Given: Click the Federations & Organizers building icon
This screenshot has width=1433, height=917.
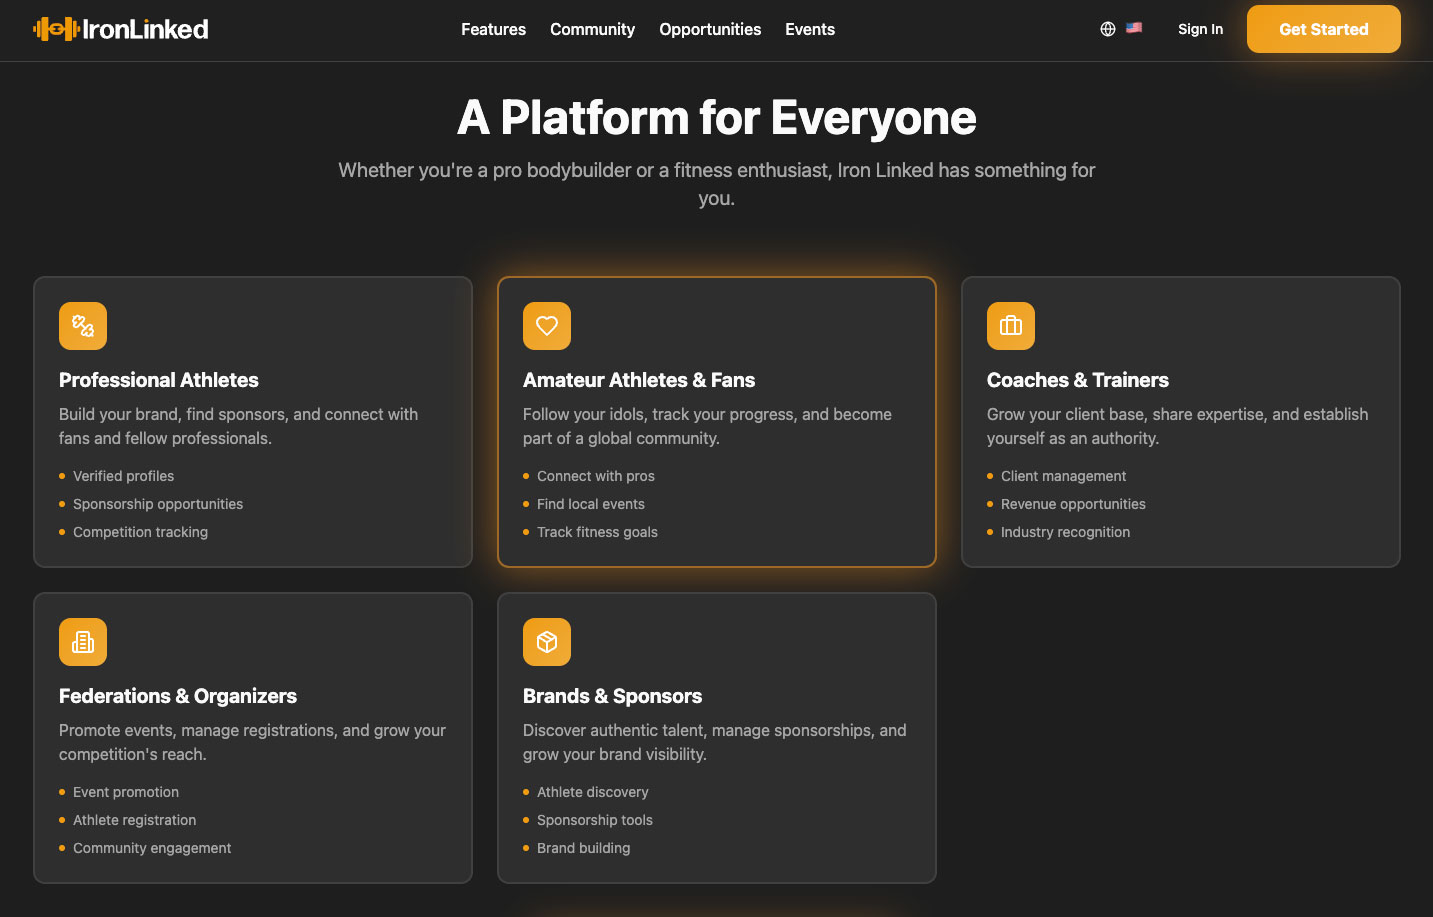Looking at the screenshot, I should pos(83,642).
